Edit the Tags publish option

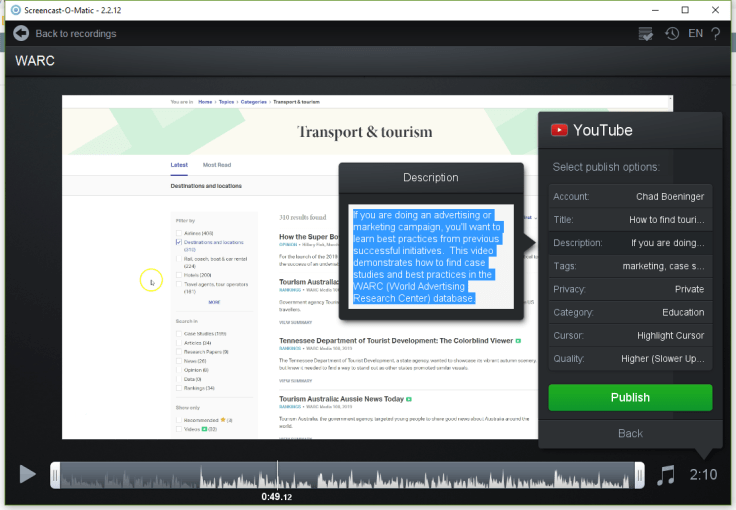630,266
